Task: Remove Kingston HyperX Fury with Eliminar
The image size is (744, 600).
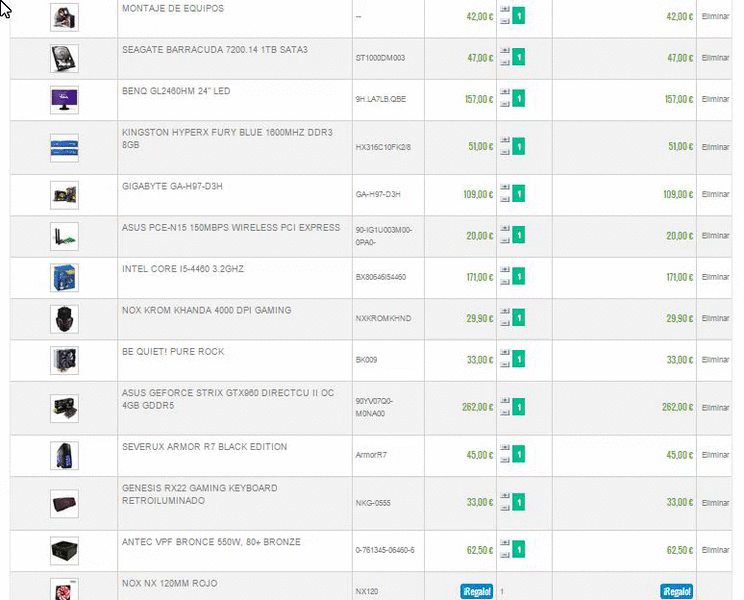Action: pos(715,147)
